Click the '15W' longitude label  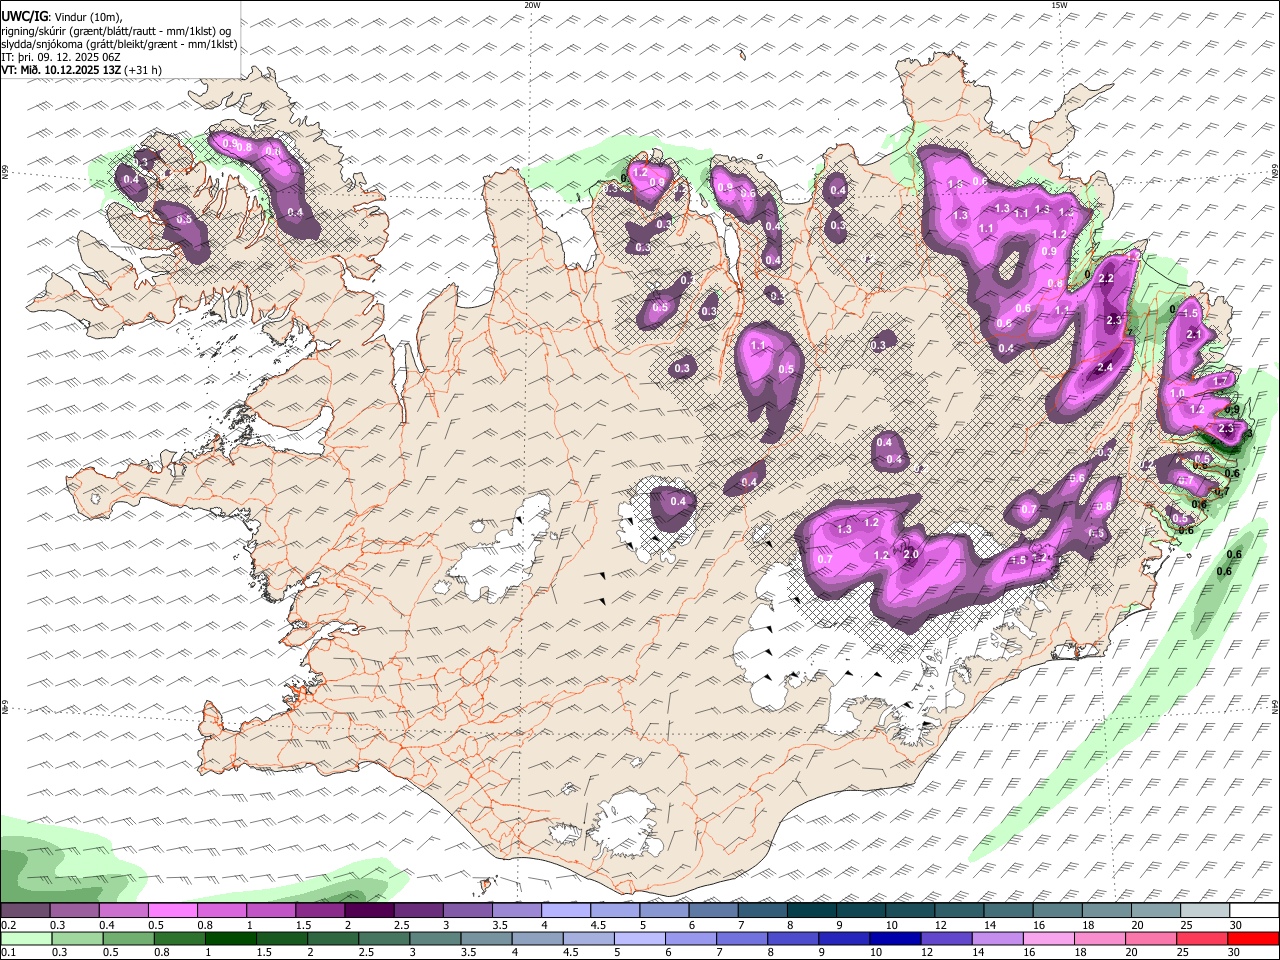(1059, 5)
